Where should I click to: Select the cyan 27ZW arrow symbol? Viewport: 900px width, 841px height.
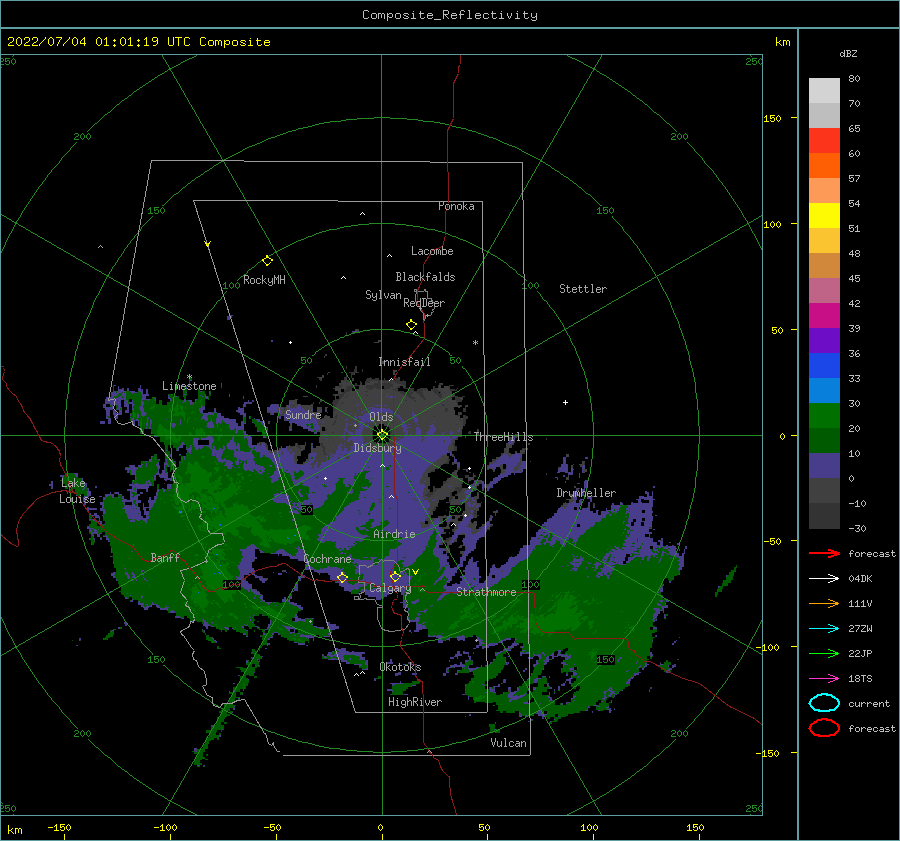coord(824,628)
